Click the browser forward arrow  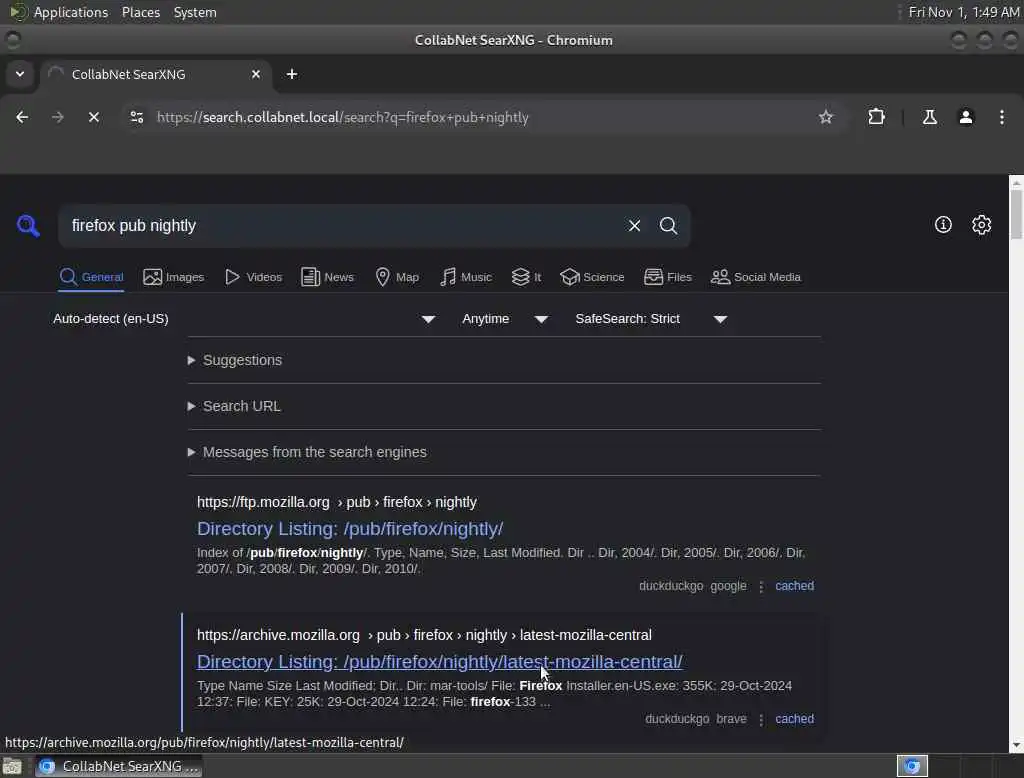58,117
